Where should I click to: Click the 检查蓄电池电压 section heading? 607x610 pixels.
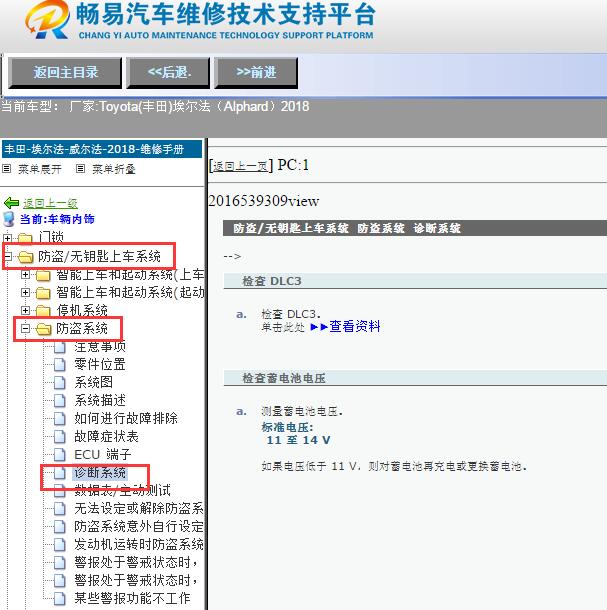click(x=284, y=378)
